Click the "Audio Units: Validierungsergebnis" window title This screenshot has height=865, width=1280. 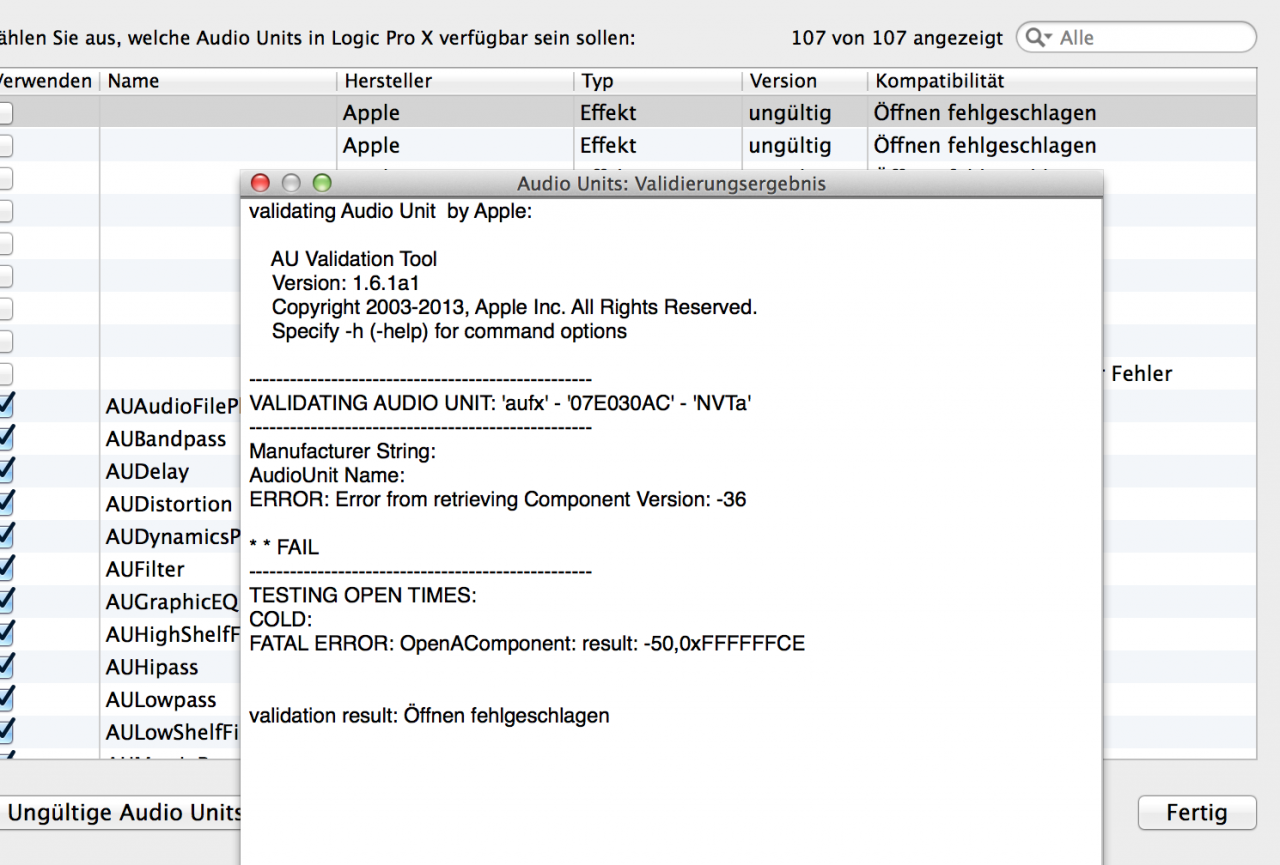[671, 184]
